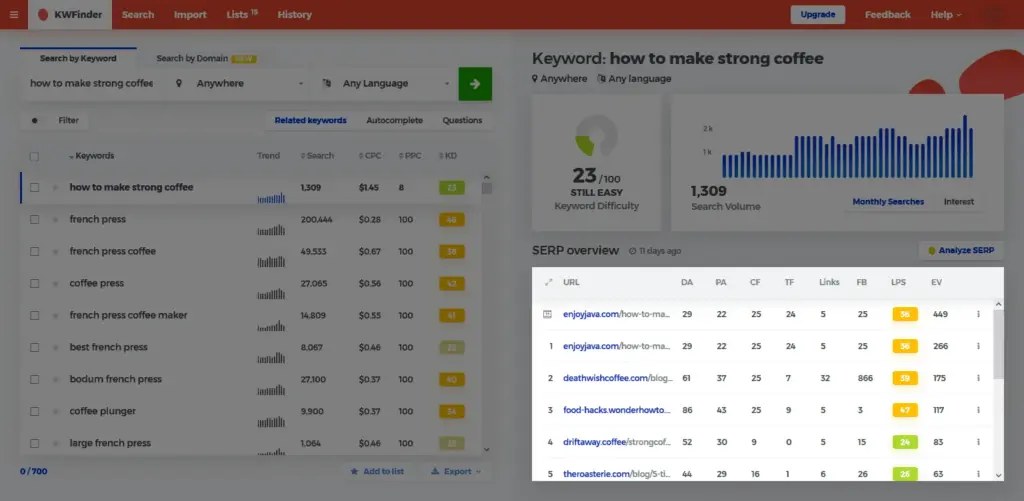Image resolution: width=1024 pixels, height=501 pixels.
Task: Open the Lists menu item
Action: 242,14
